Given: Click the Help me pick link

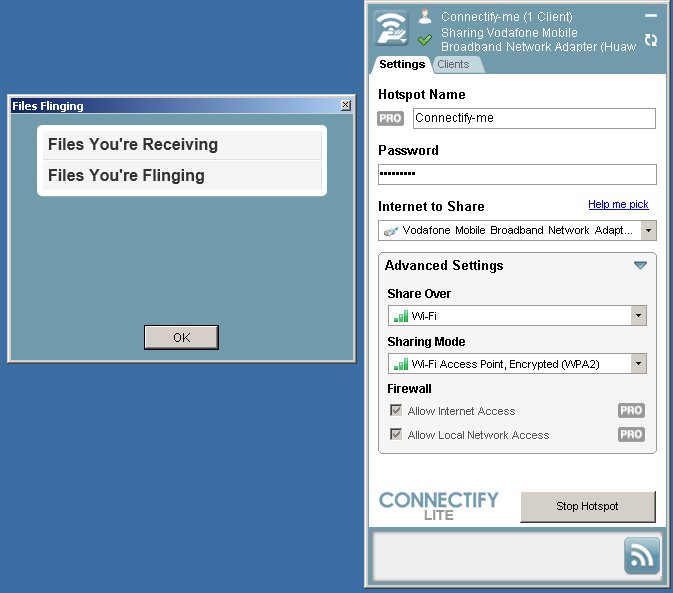Looking at the screenshot, I should [x=618, y=204].
